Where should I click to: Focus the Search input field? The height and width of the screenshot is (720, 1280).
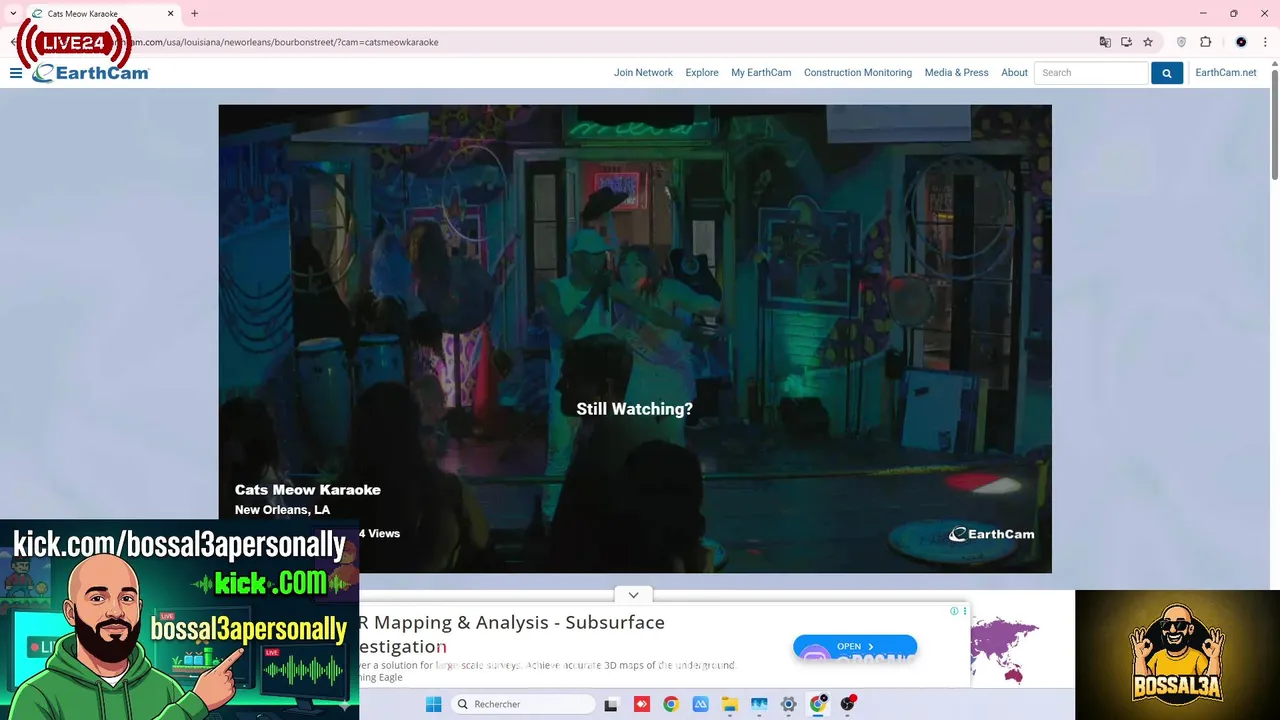tap(1091, 73)
